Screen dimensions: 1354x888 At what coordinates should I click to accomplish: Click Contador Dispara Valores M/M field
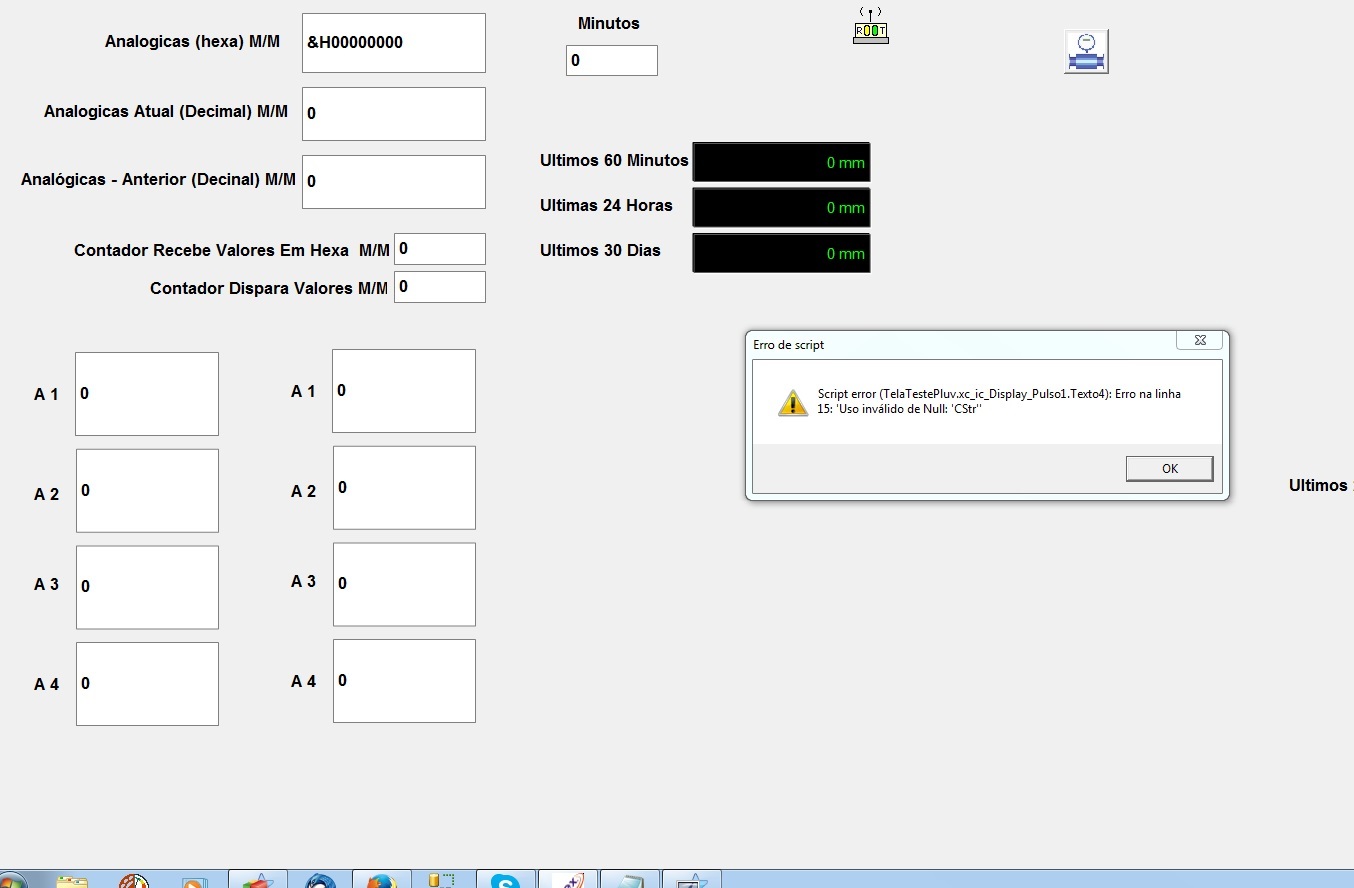click(x=440, y=287)
